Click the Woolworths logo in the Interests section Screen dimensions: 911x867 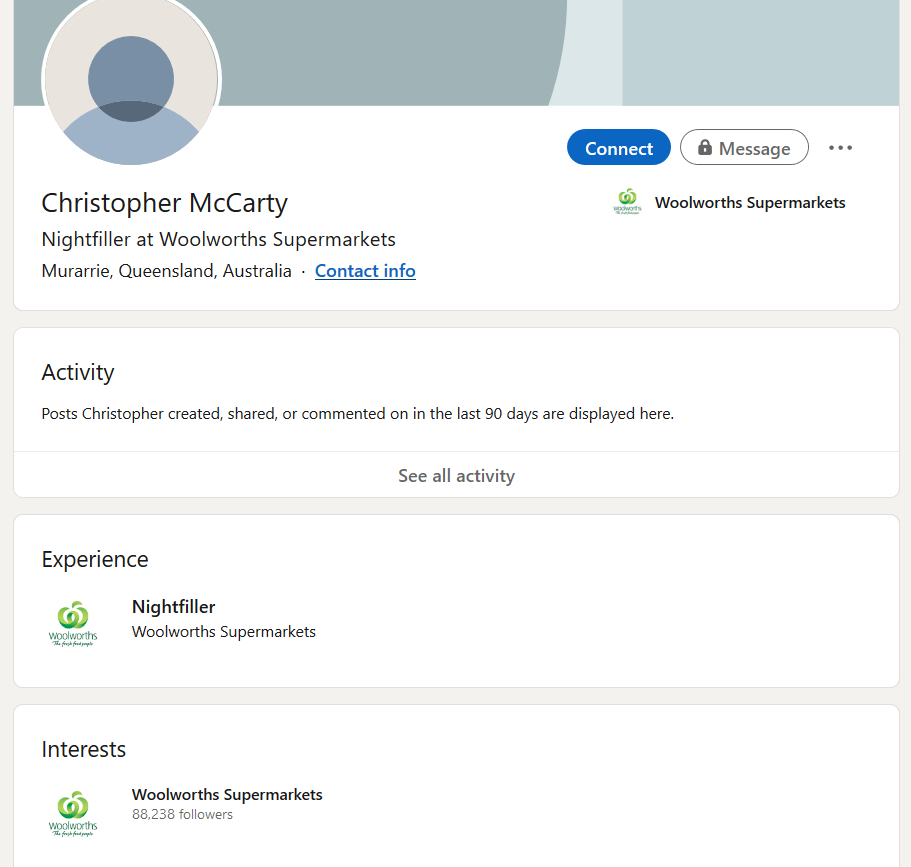(x=73, y=813)
